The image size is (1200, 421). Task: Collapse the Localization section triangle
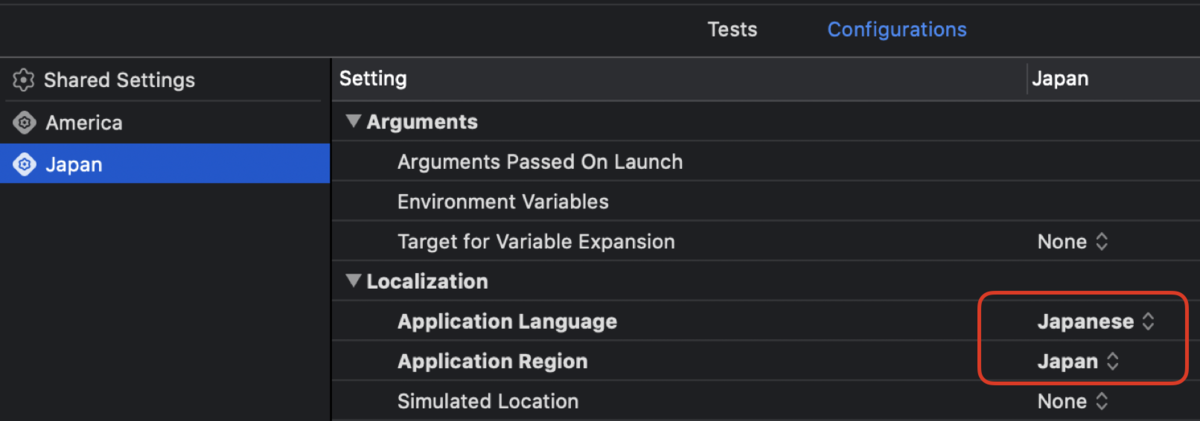(352, 282)
